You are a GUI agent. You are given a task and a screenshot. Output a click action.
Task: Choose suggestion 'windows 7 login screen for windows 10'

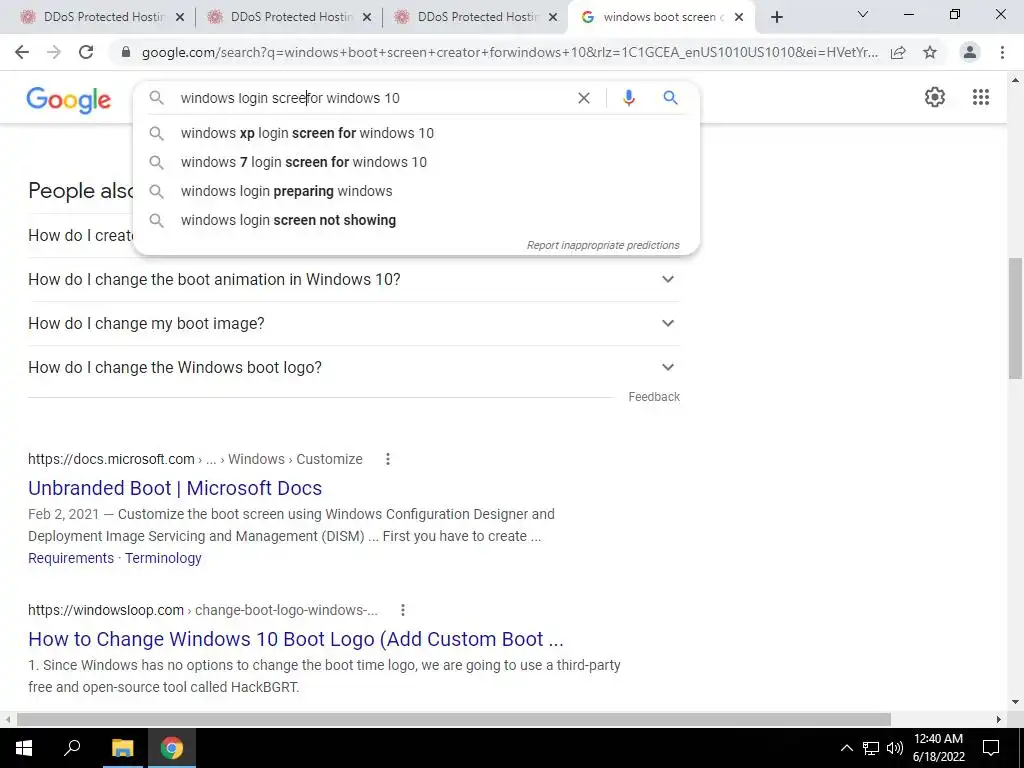(x=416, y=162)
